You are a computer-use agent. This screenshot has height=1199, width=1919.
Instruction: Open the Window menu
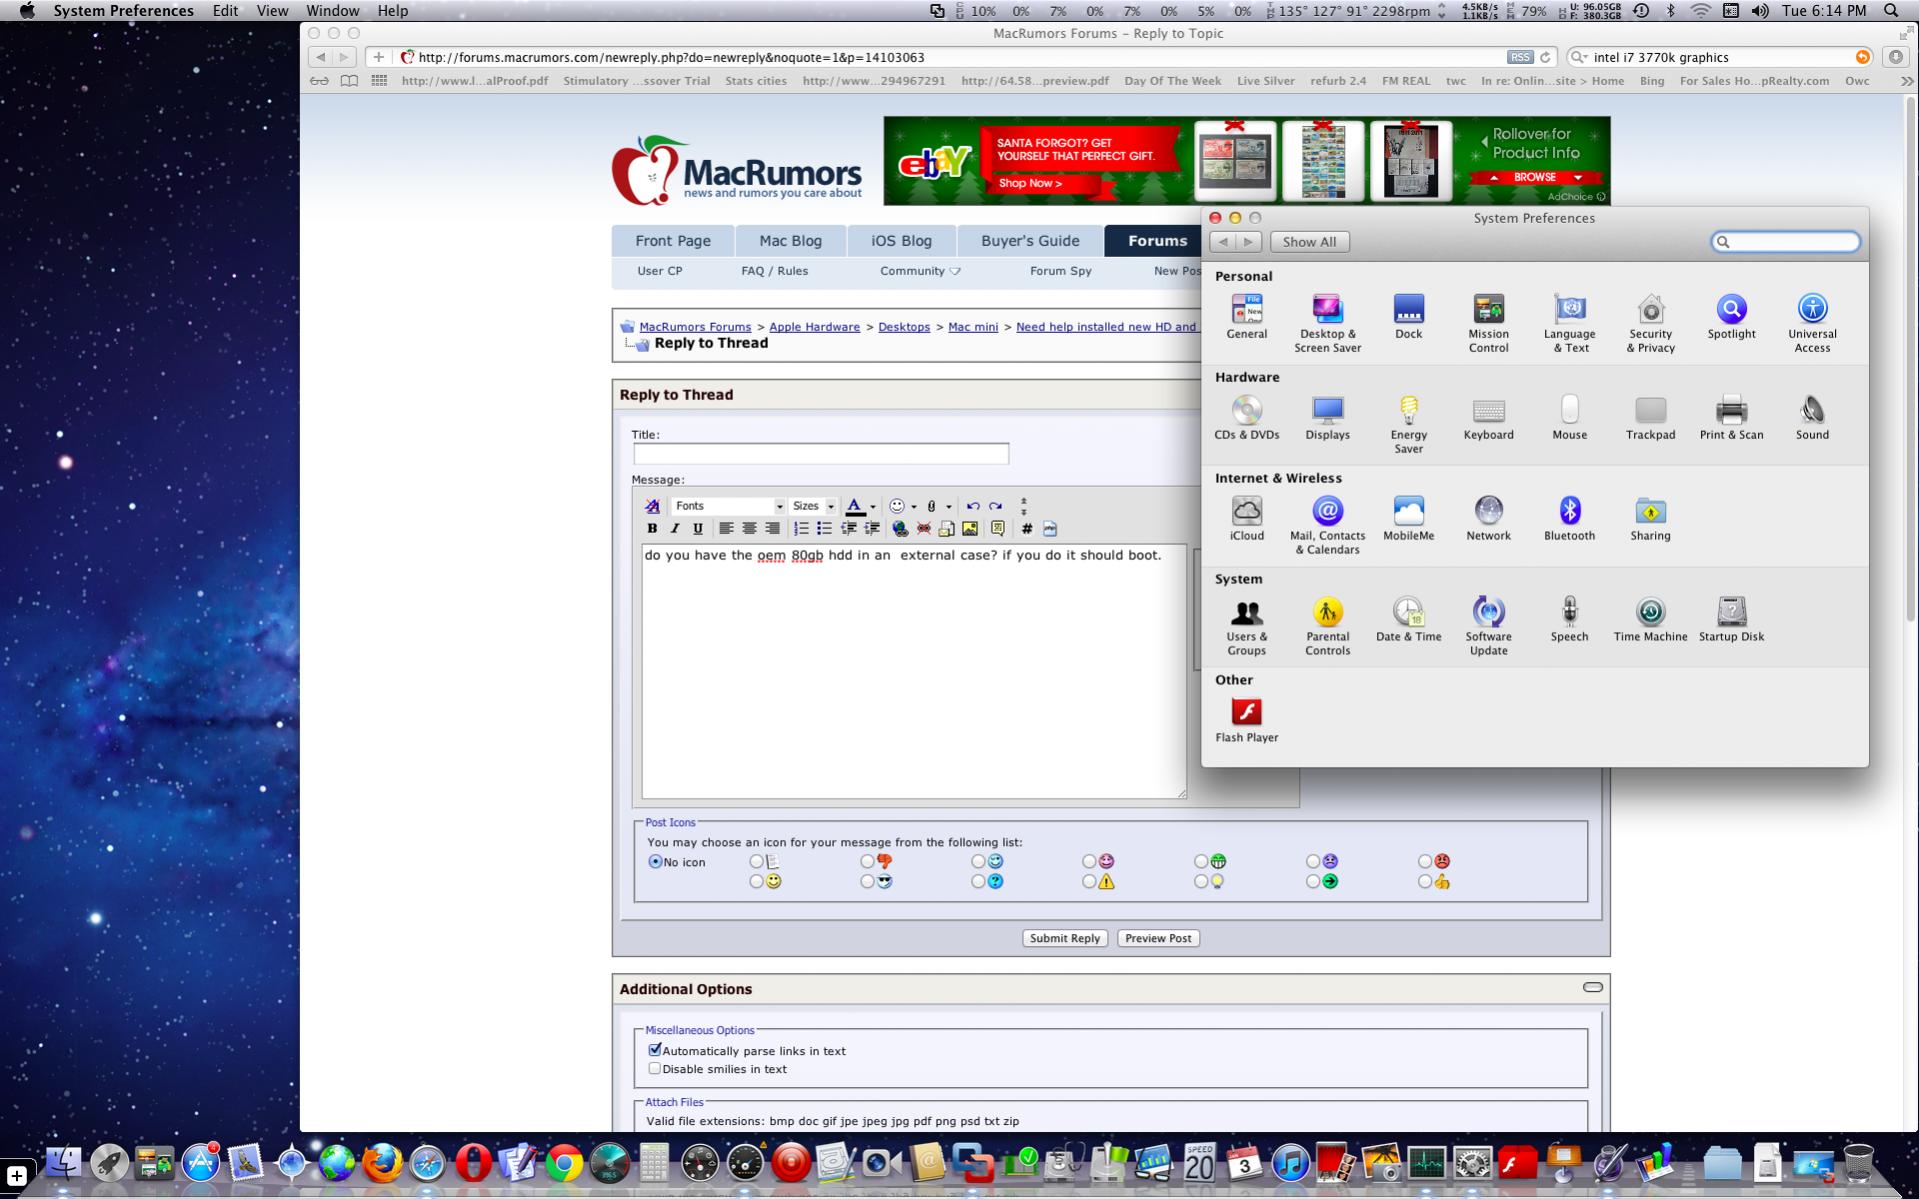(x=332, y=11)
